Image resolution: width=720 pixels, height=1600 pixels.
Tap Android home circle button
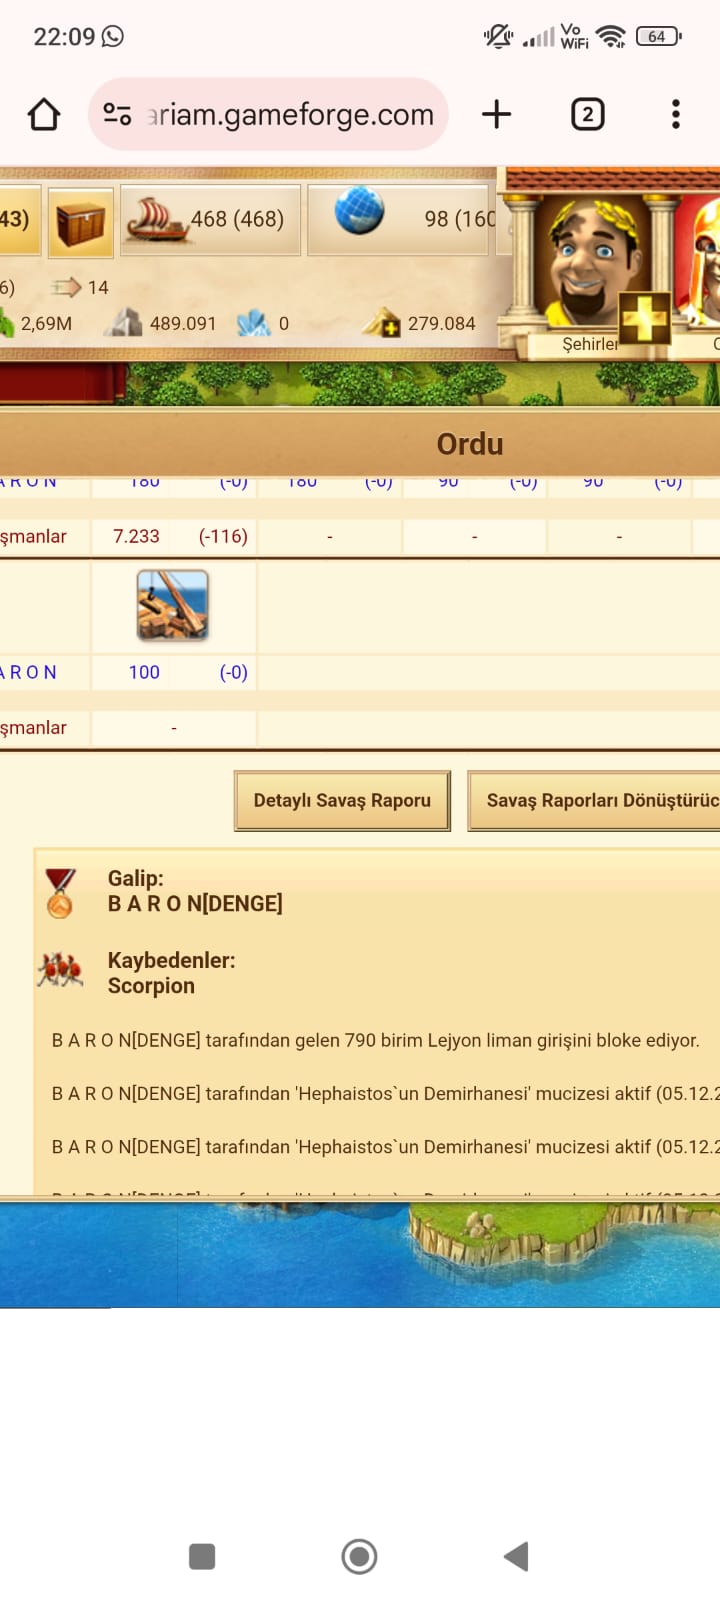coord(359,1556)
